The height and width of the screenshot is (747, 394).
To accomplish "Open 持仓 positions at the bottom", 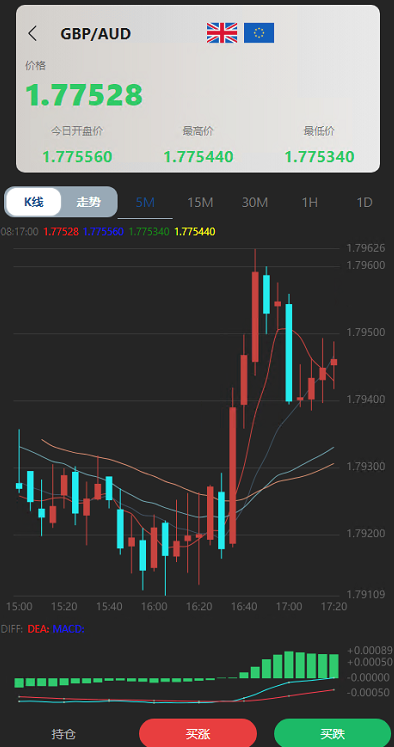I will pos(64,734).
